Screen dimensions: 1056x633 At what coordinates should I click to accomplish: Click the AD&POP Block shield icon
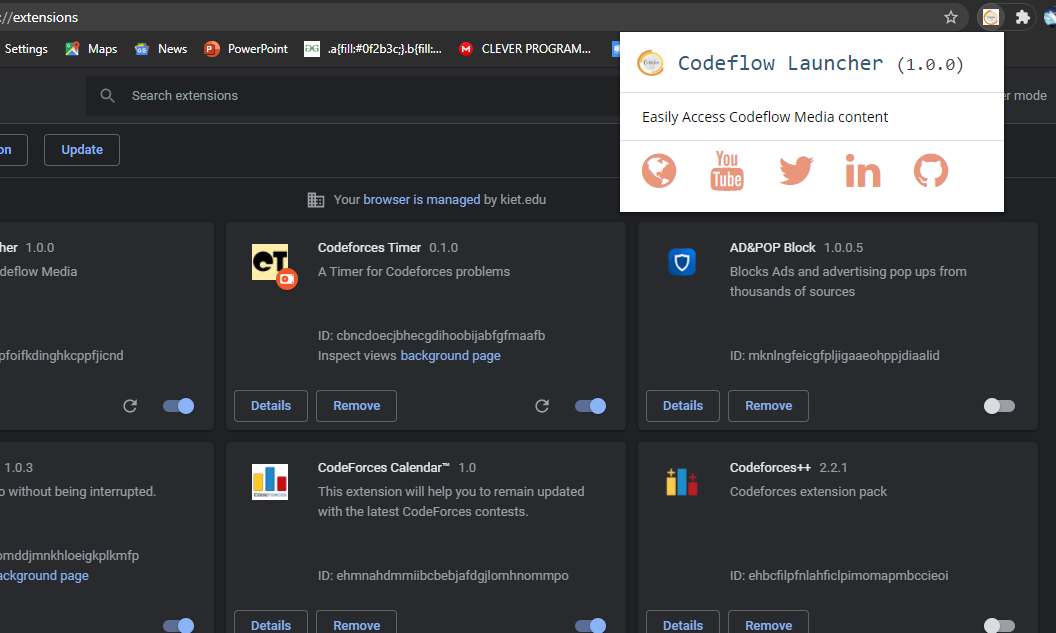[x=682, y=262]
